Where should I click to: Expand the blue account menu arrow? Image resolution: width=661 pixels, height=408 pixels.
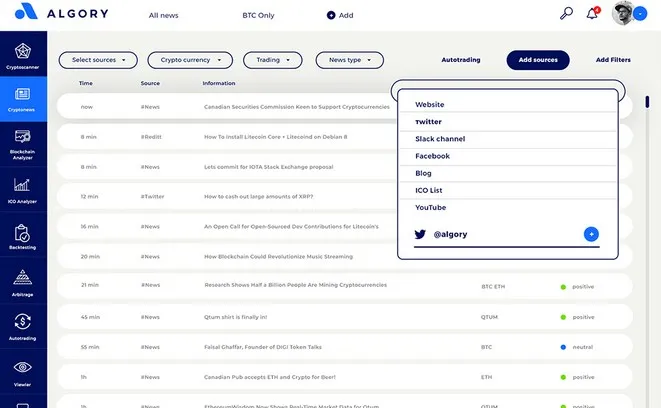click(x=640, y=14)
